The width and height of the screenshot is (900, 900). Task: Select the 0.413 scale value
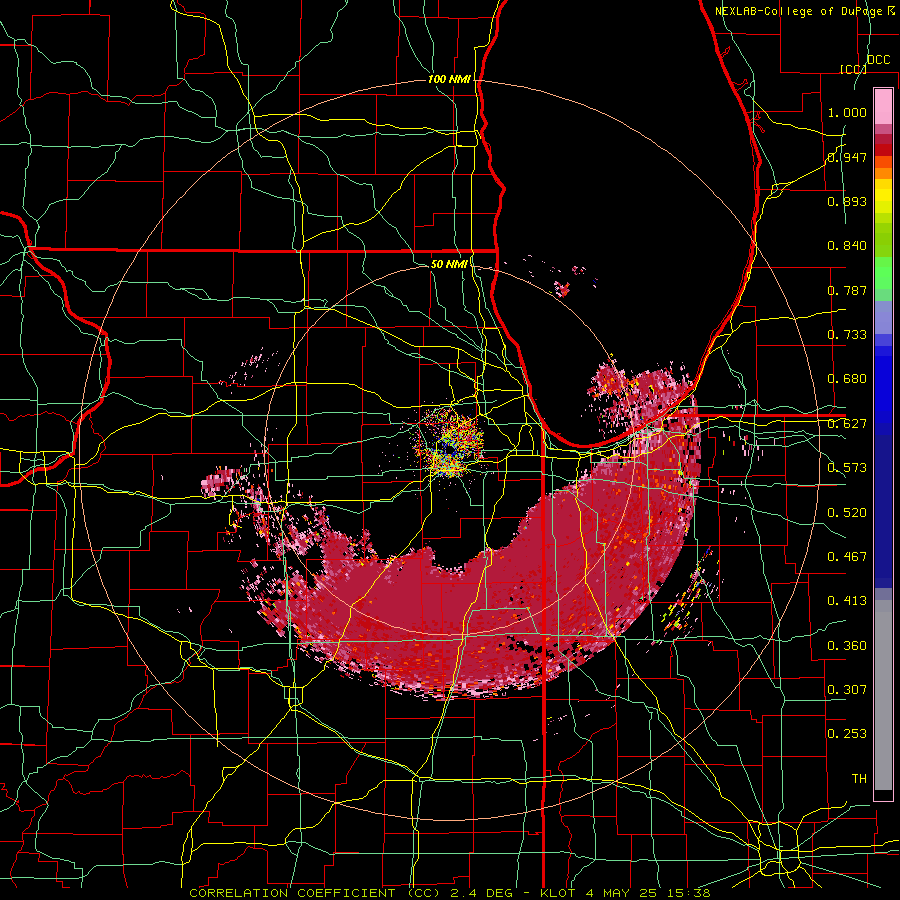[847, 601]
